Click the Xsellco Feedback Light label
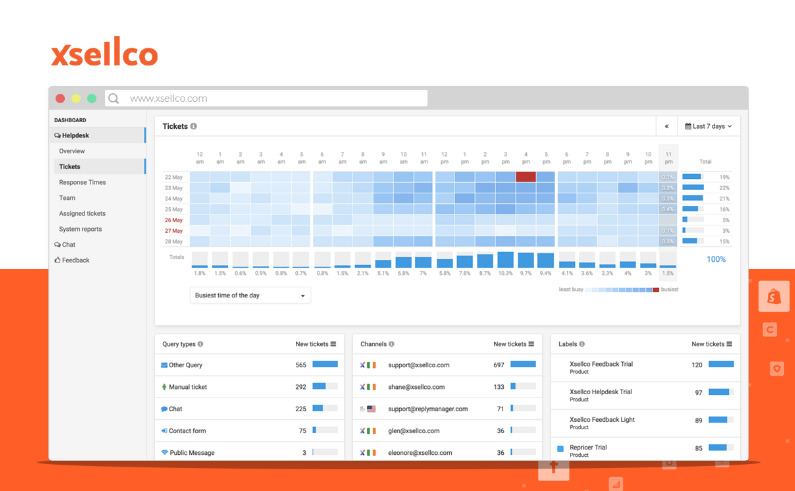Image resolution: width=795 pixels, height=491 pixels. [602, 420]
